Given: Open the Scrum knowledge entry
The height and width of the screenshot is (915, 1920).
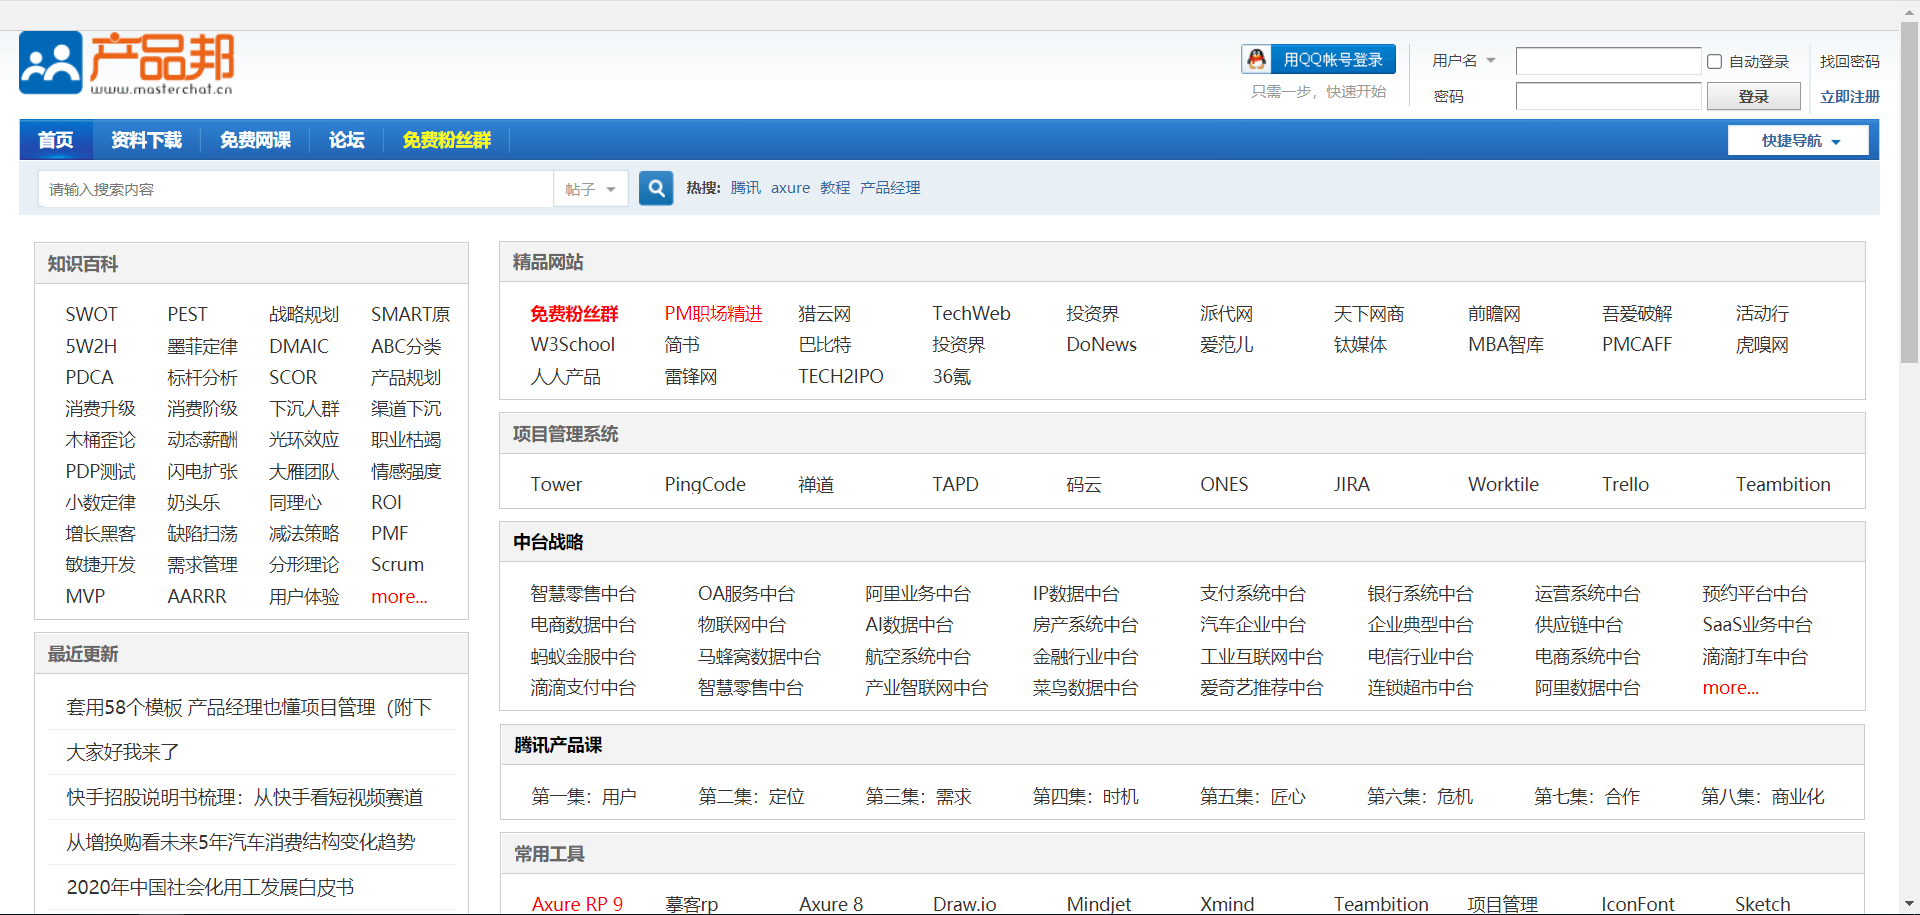Looking at the screenshot, I should (397, 564).
